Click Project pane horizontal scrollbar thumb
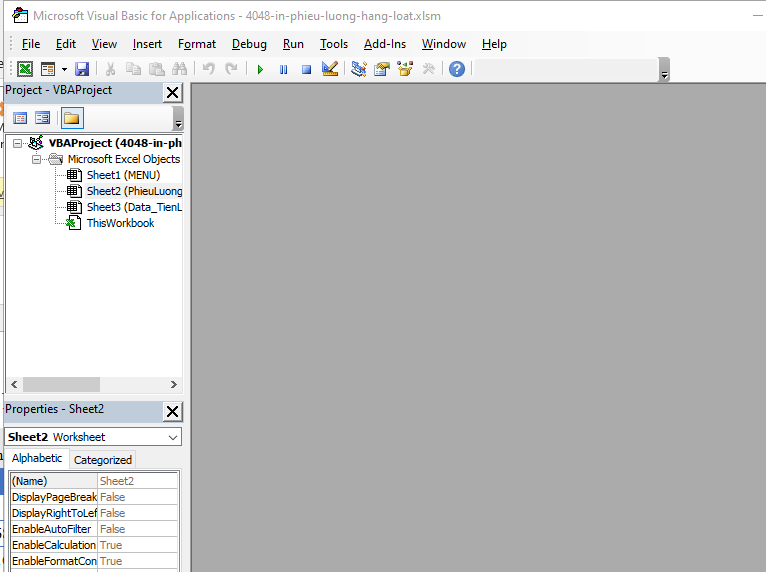This screenshot has height=572, width=766. (x=62, y=385)
